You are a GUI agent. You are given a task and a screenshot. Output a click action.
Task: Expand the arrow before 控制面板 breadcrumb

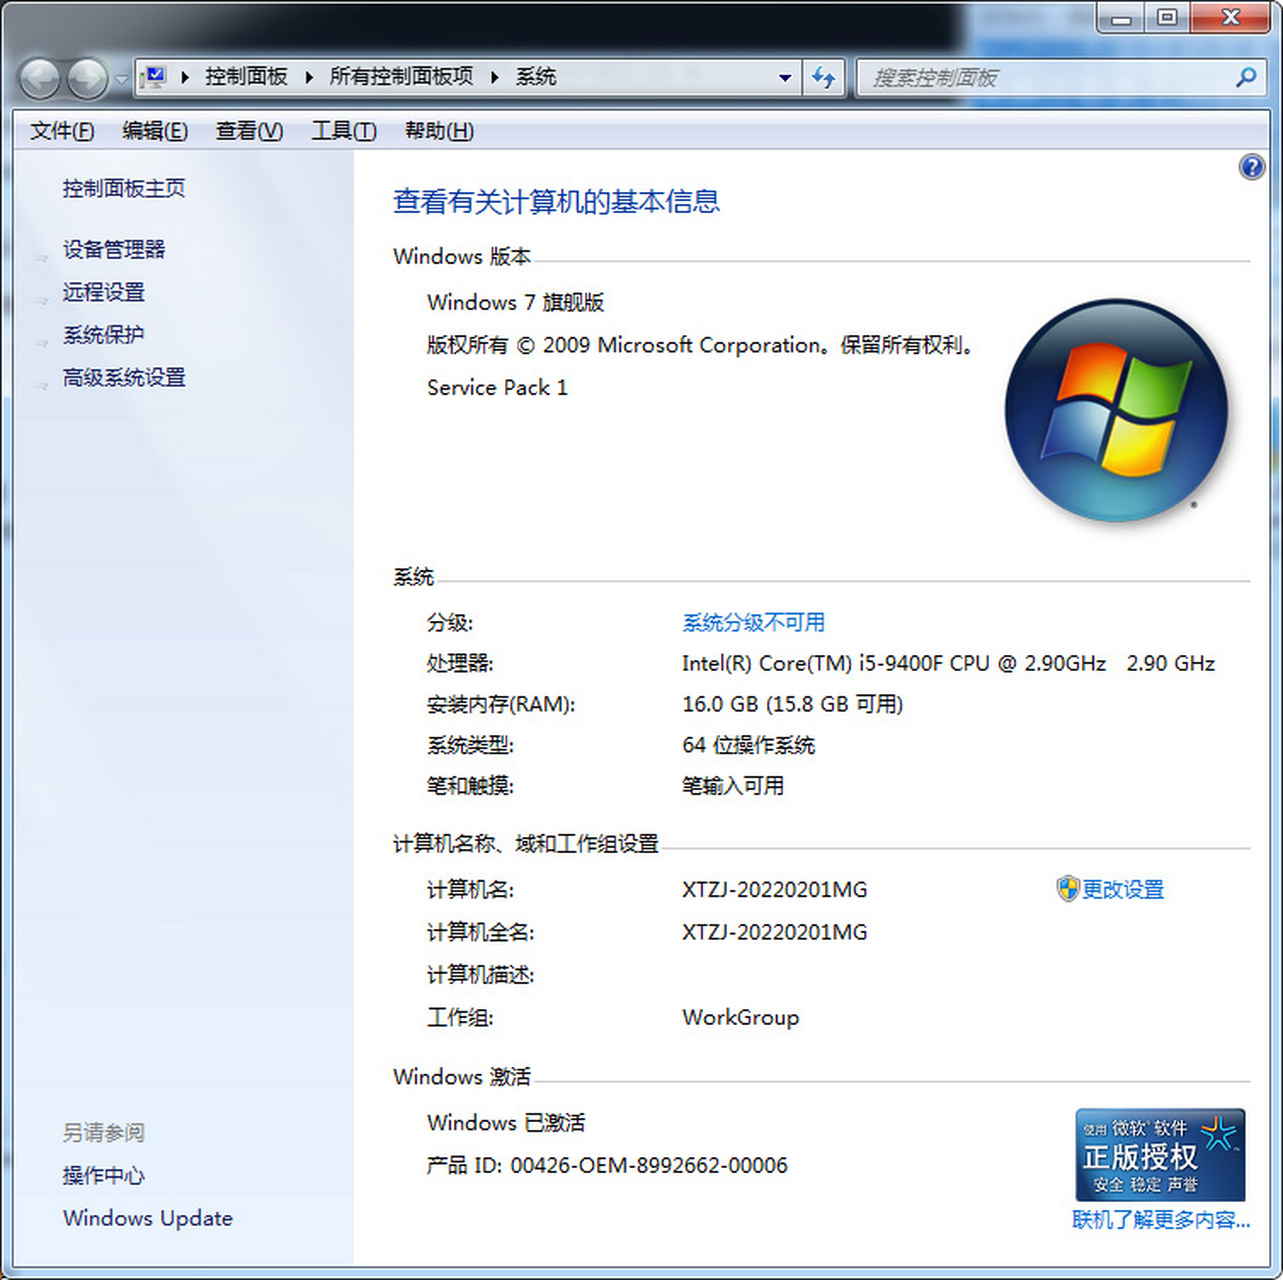click(185, 77)
